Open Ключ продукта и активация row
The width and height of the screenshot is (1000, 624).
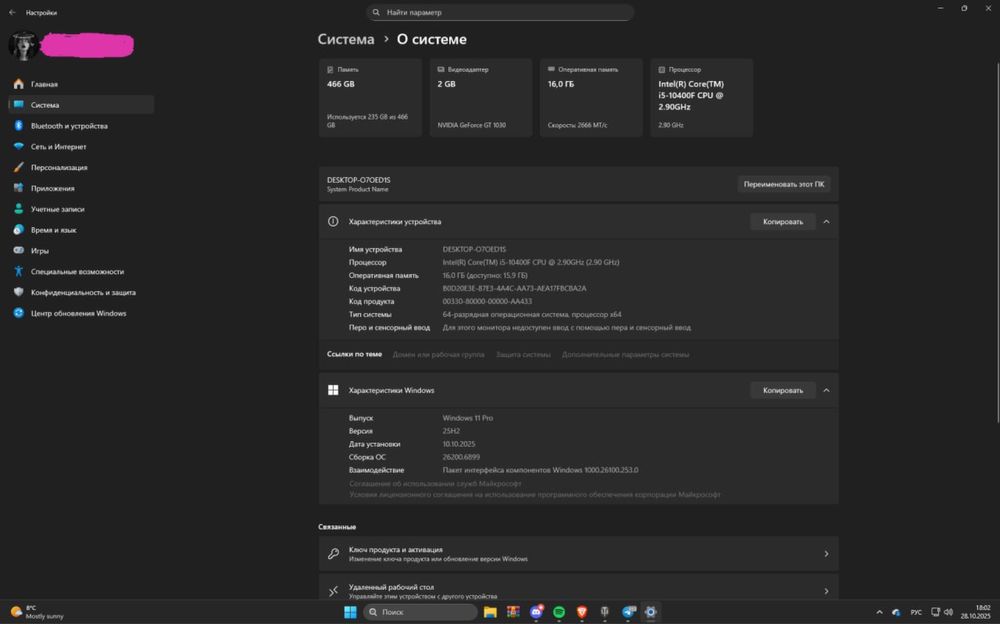[x=578, y=554]
